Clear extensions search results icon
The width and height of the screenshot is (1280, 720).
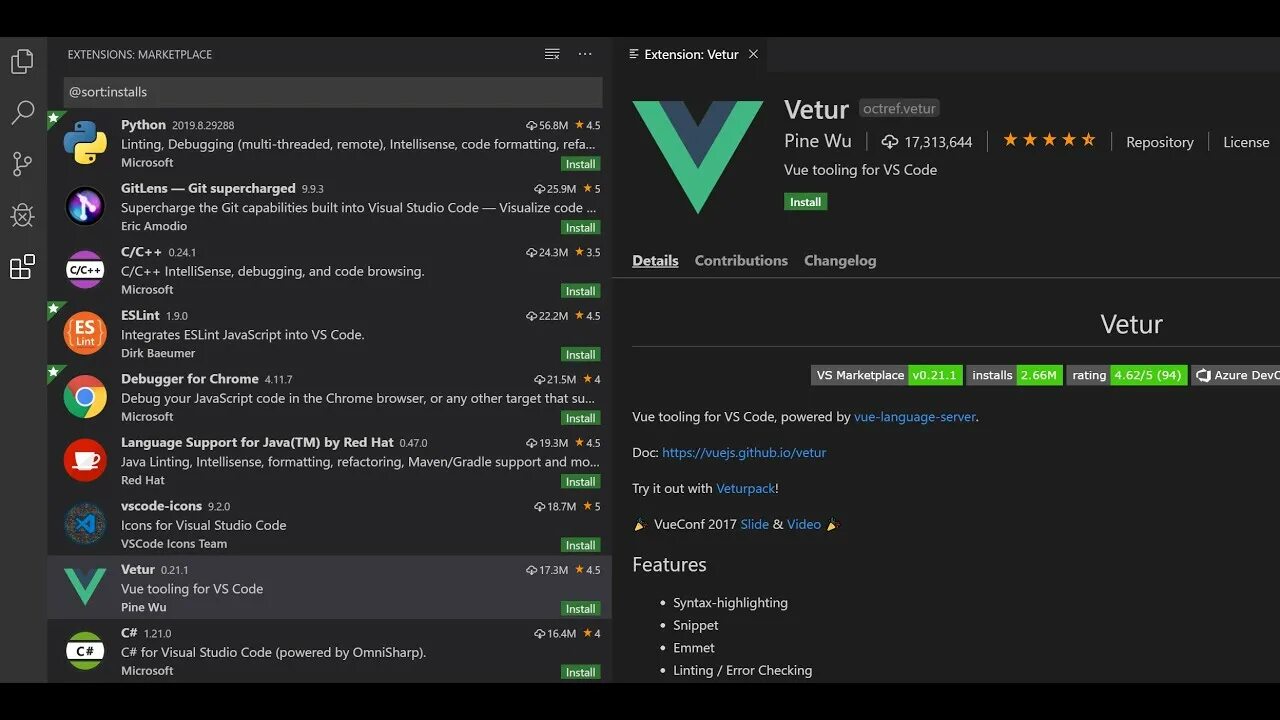coord(552,54)
